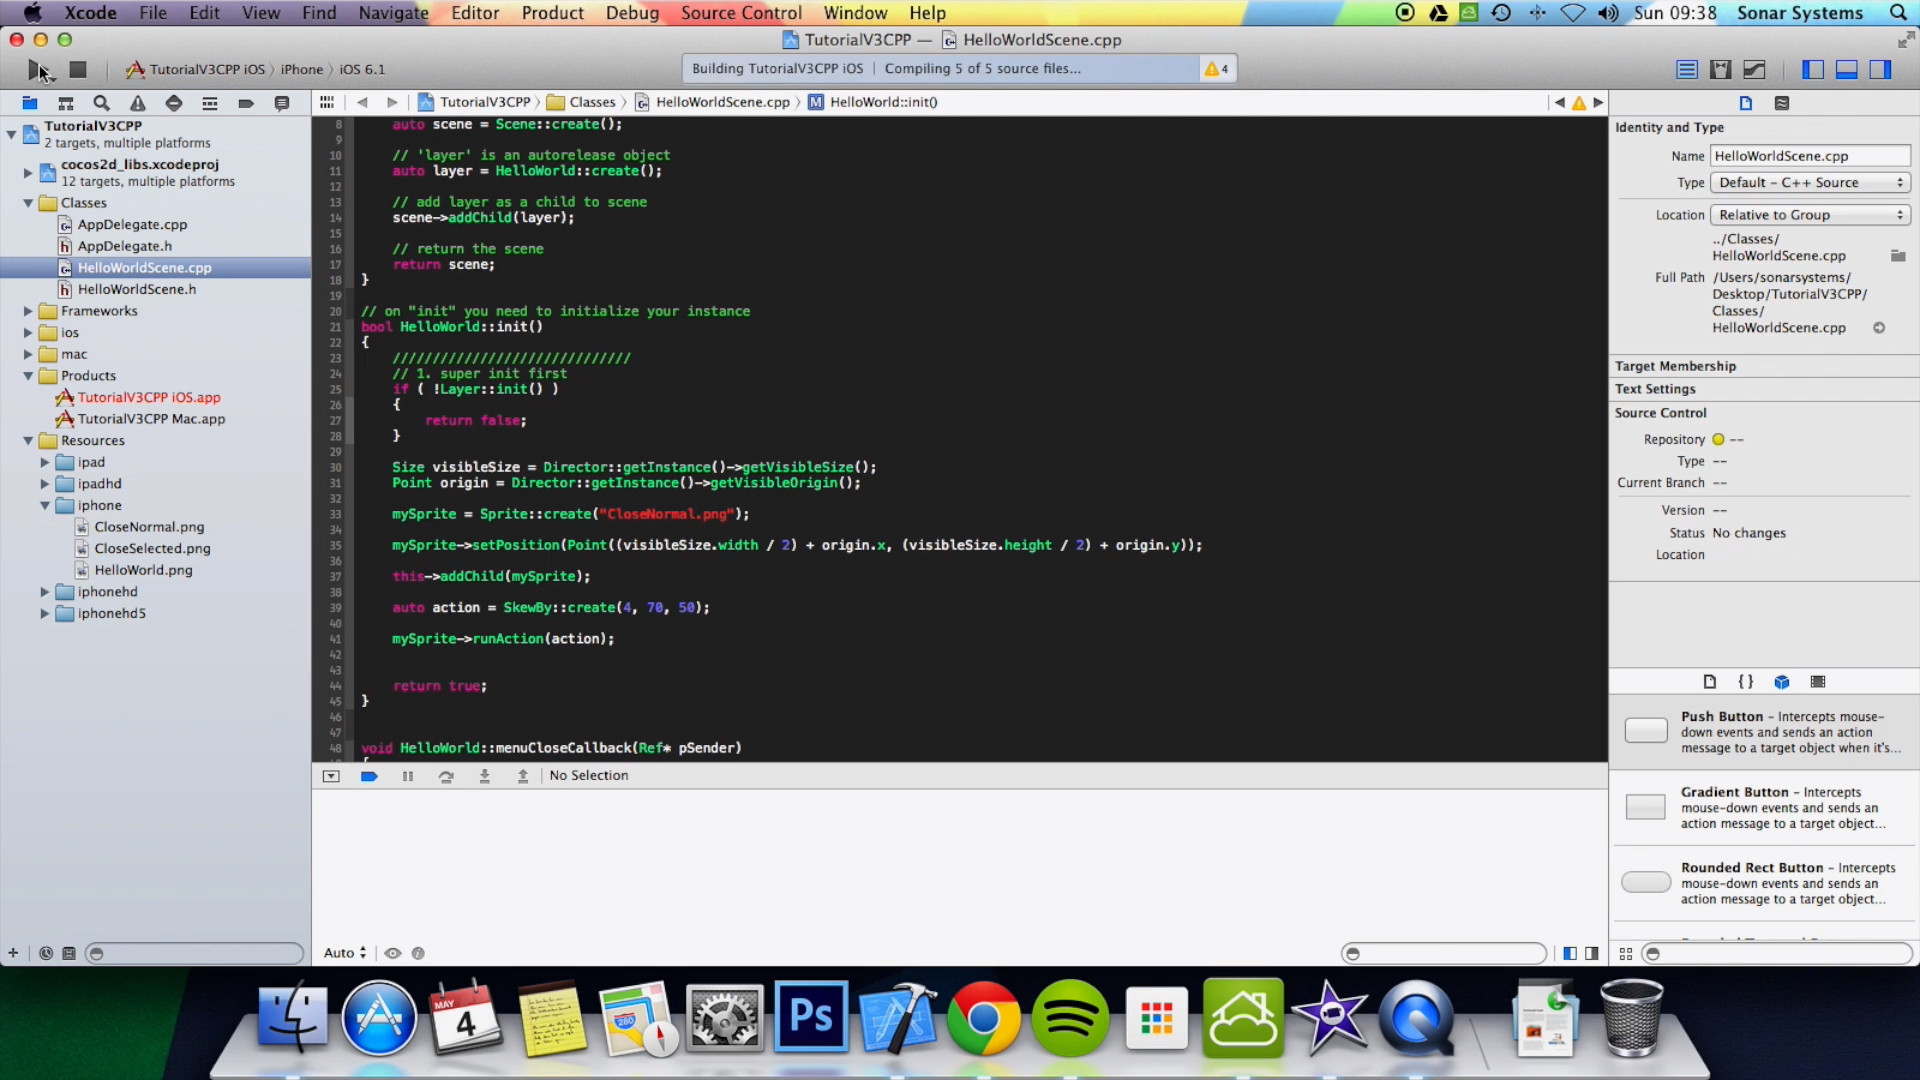1920x1080 pixels.
Task: Open the Type dropdown set to Default C++ Source
Action: point(1810,182)
